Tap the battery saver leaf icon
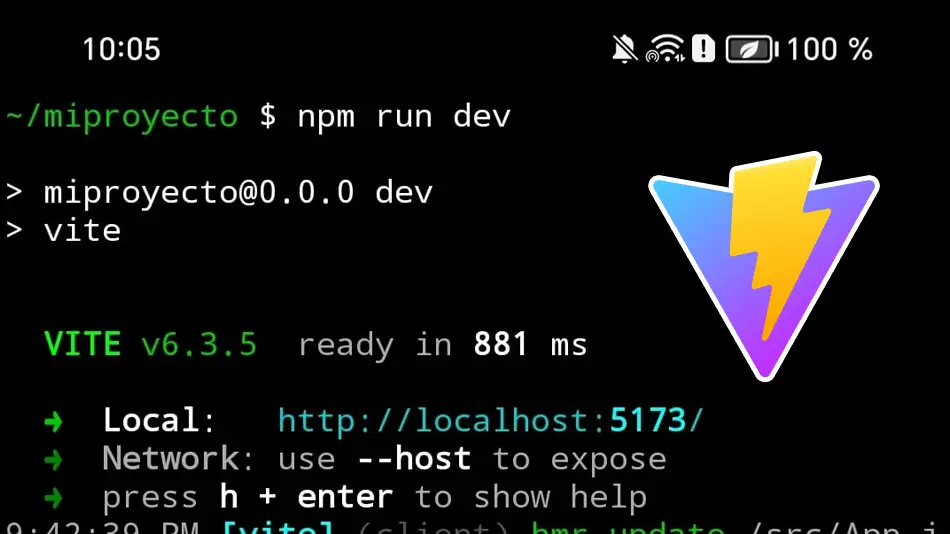Viewport: 950px width, 534px height. (751, 49)
